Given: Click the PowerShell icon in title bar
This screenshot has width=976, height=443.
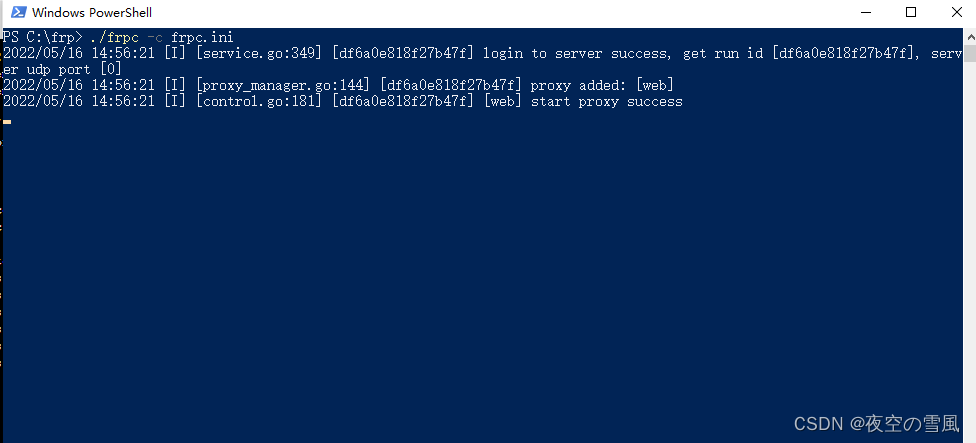Looking at the screenshot, I should pyautogui.click(x=19, y=12).
